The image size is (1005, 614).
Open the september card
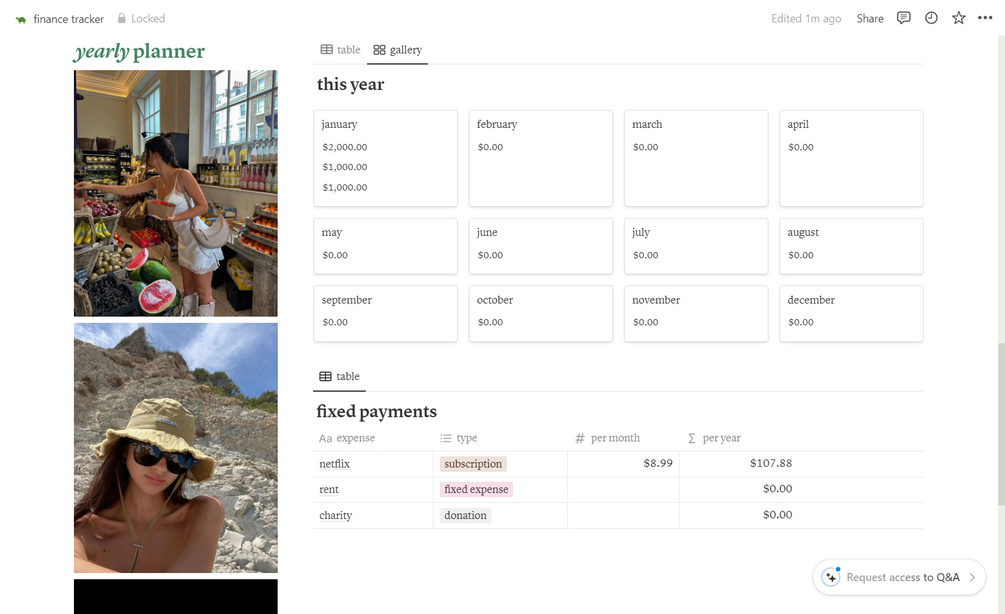pyautogui.click(x=385, y=313)
